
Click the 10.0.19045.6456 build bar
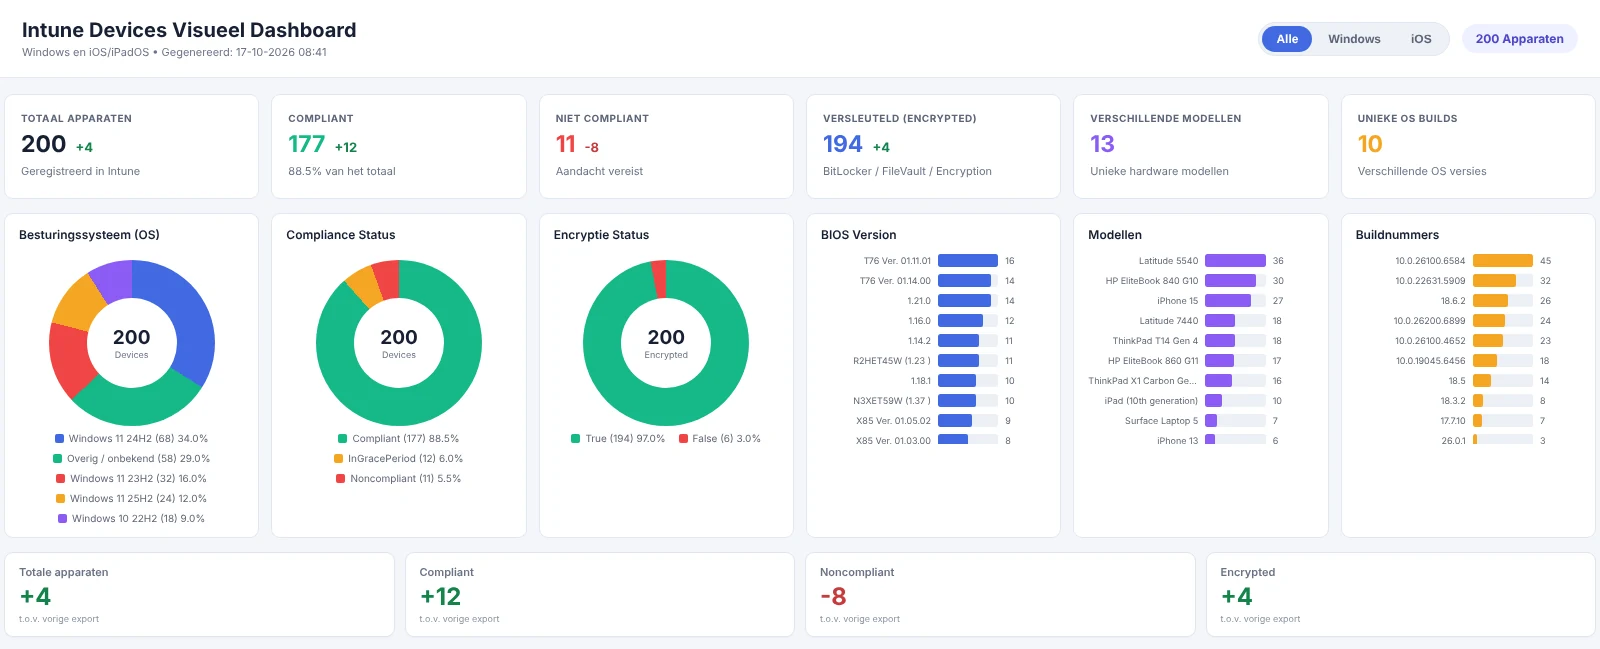coord(1485,361)
